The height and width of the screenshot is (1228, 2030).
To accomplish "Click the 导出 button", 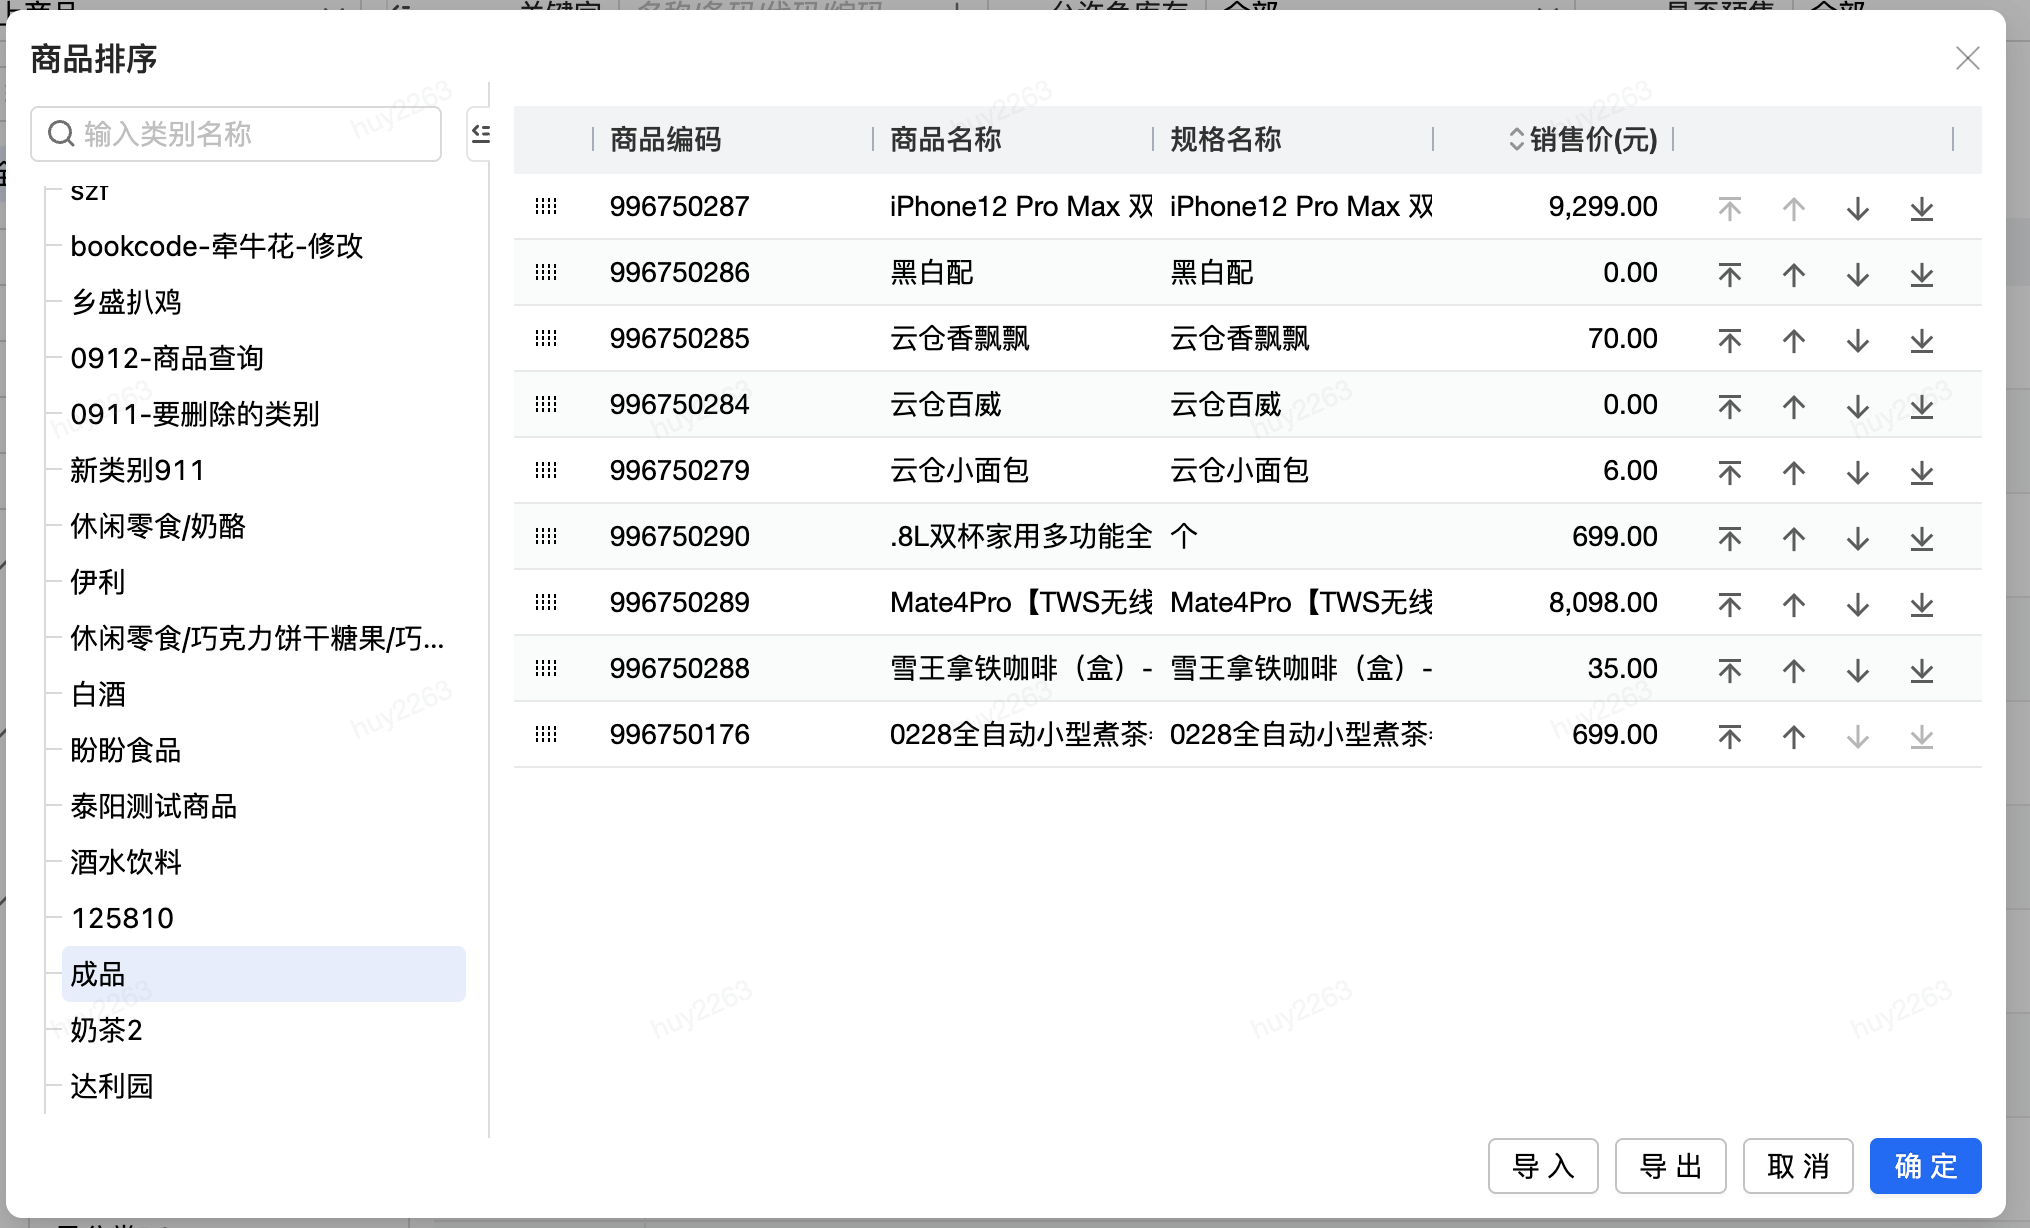I will pos(1670,1166).
